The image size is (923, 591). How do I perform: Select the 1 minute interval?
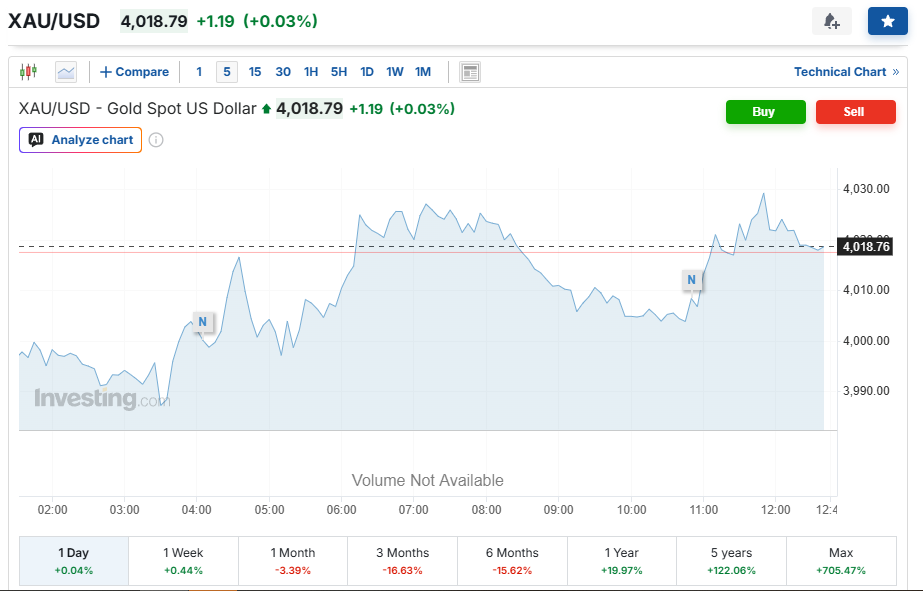[199, 72]
